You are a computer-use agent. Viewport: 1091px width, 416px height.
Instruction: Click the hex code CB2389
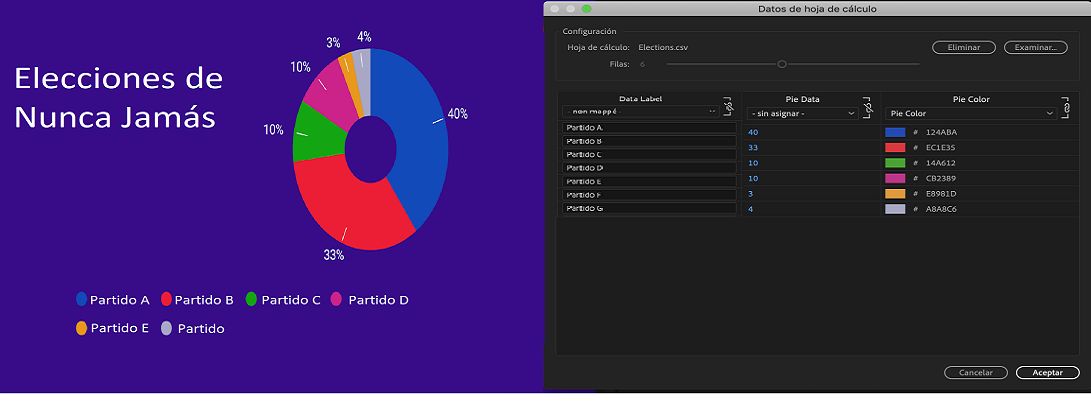click(941, 178)
